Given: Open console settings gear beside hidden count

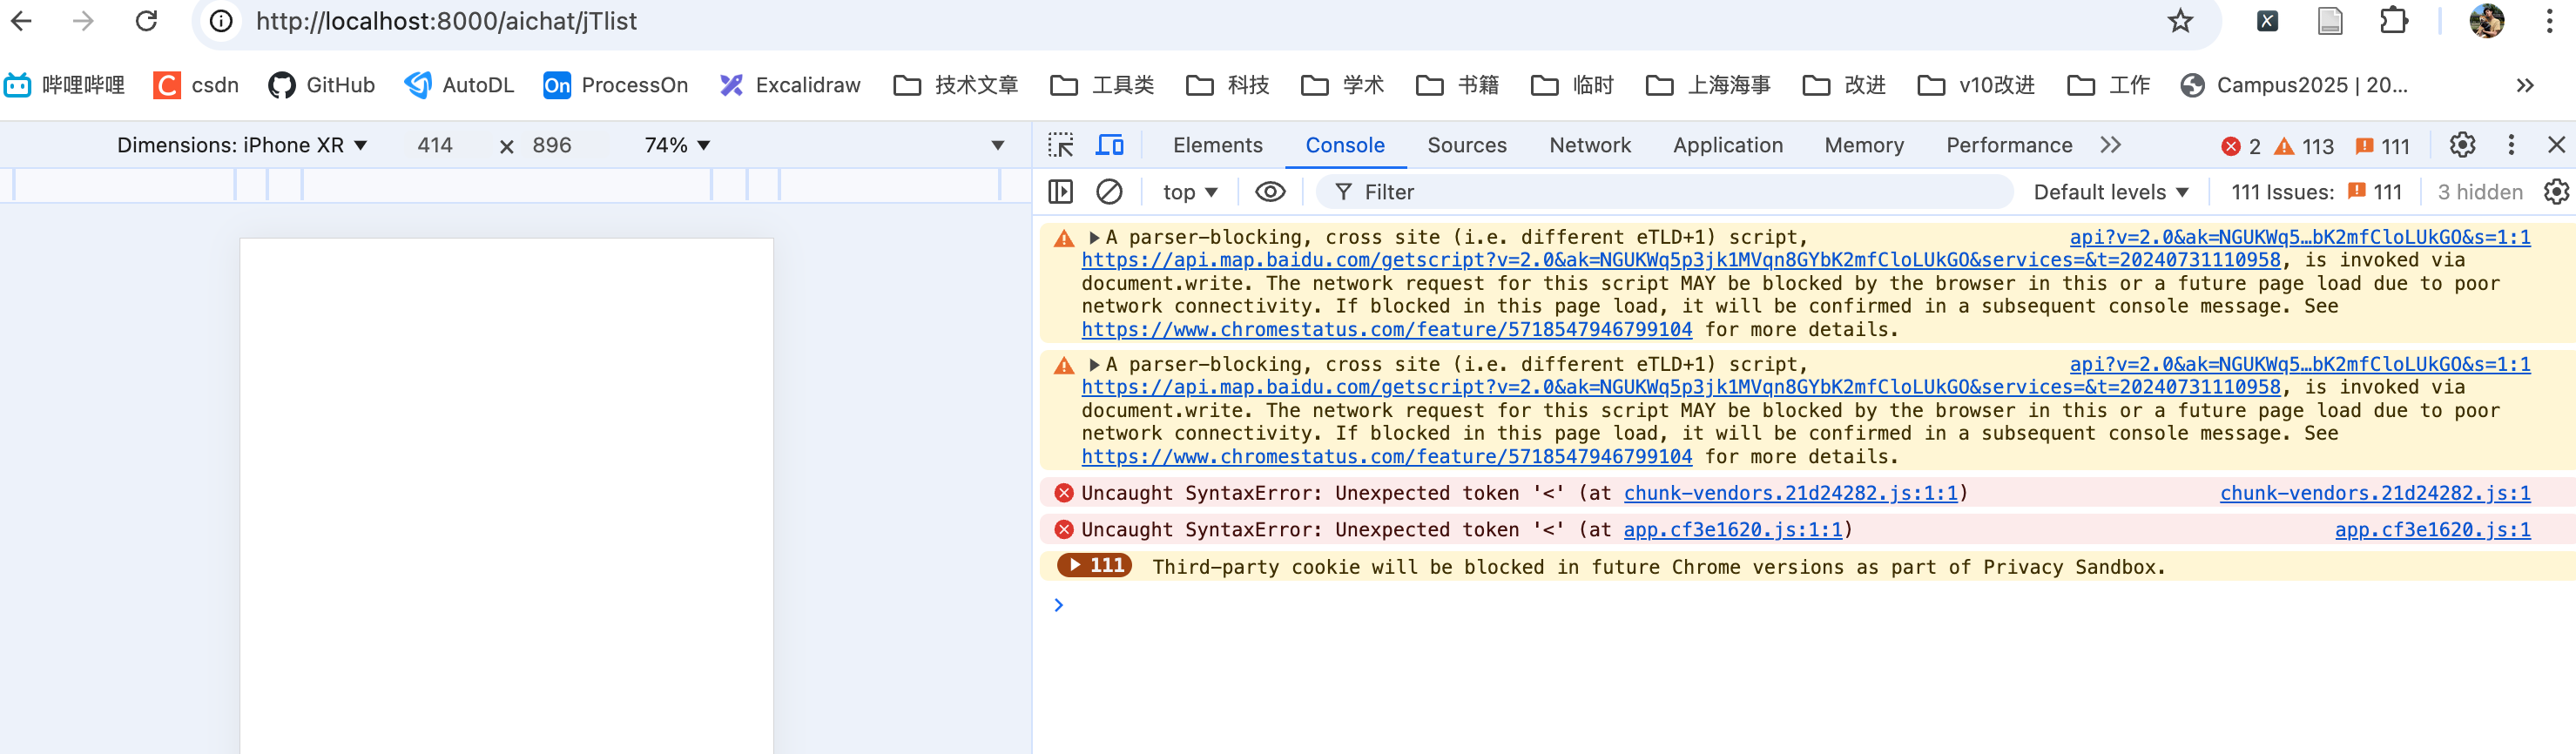Looking at the screenshot, I should pos(2556,192).
